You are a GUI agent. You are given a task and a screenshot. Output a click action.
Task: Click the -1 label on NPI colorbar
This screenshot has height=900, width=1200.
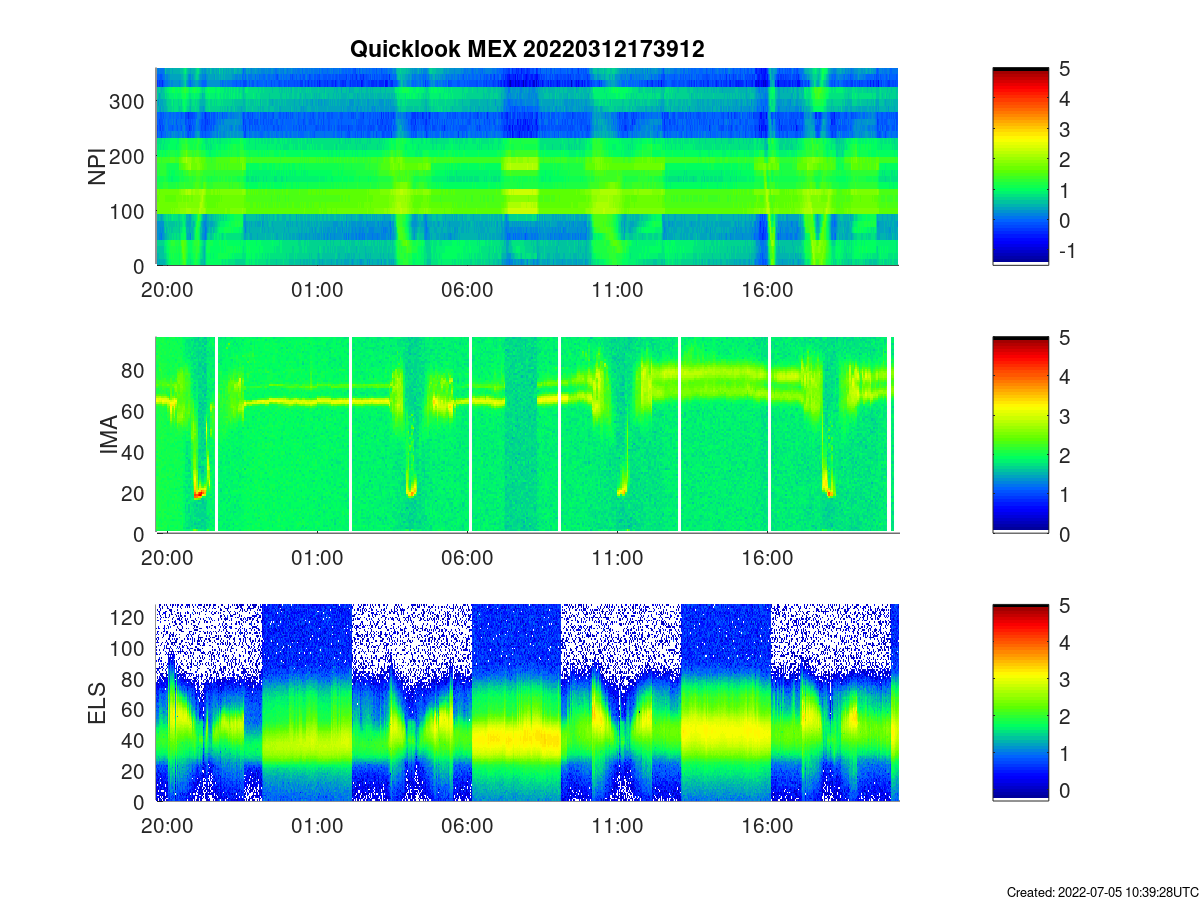coord(1066,250)
